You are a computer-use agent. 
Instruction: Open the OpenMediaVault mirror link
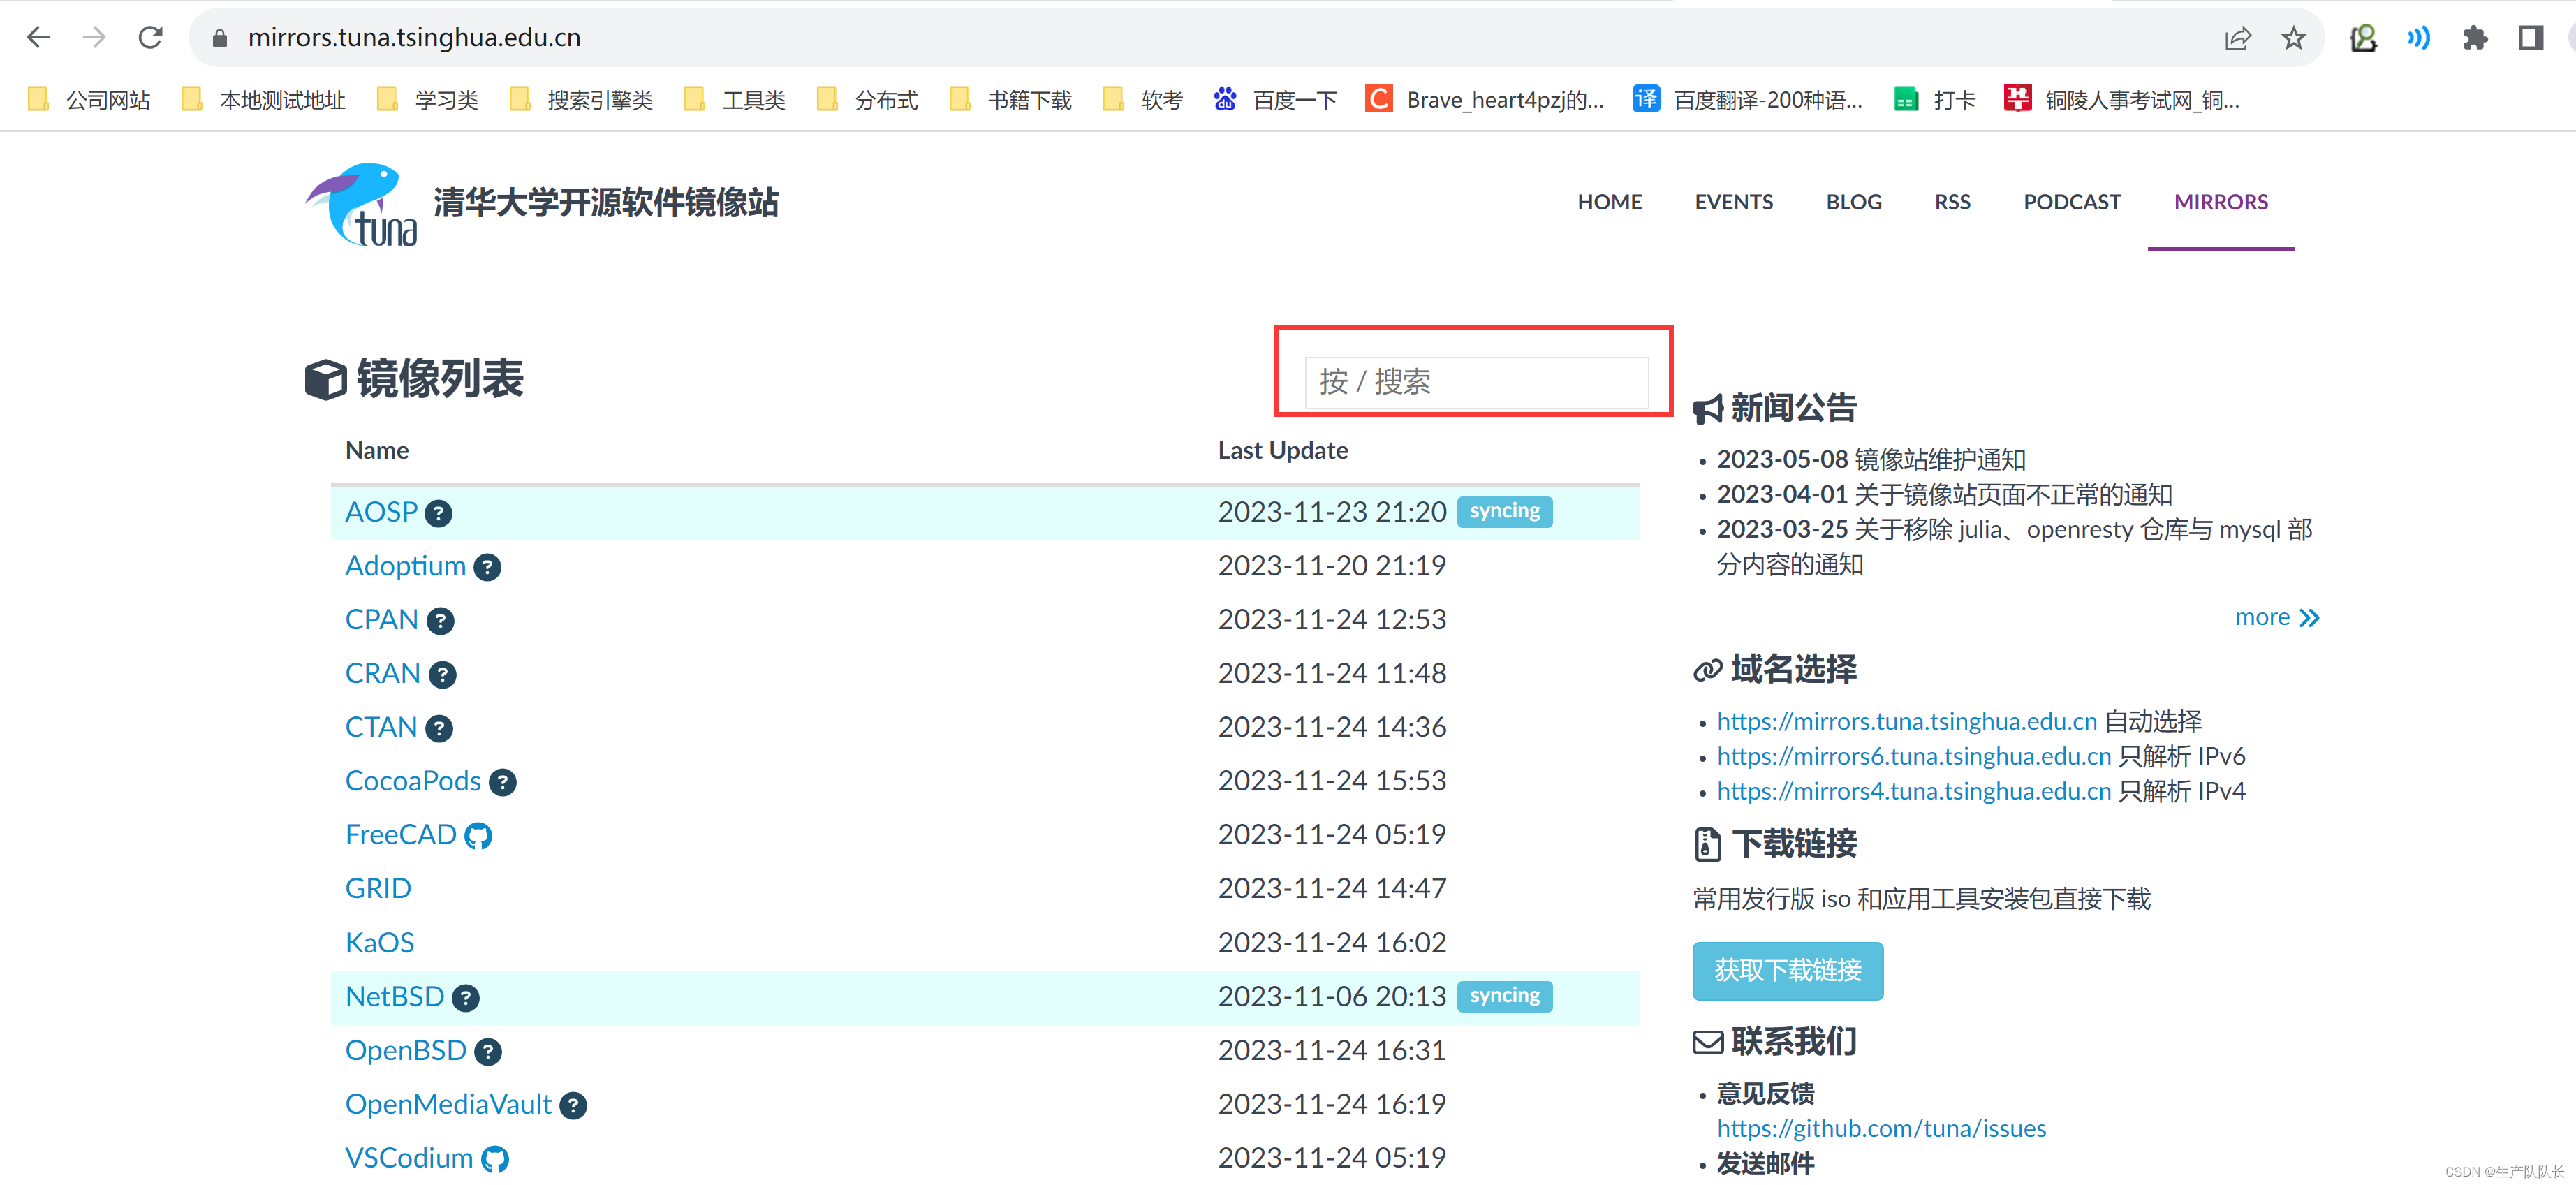pyautogui.click(x=448, y=1105)
